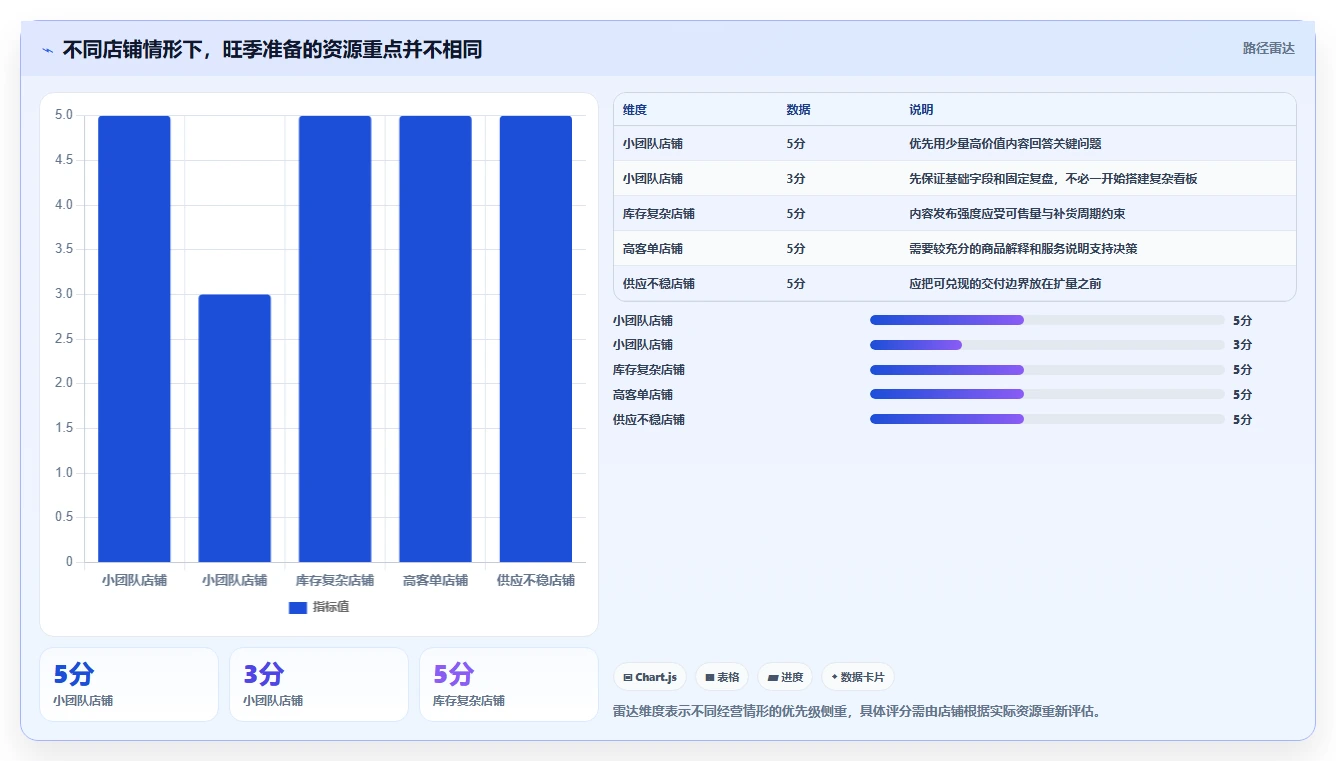This screenshot has height=761, width=1336.
Task: Click the diamond icon in 数据卡片 chip
Action: tap(834, 677)
